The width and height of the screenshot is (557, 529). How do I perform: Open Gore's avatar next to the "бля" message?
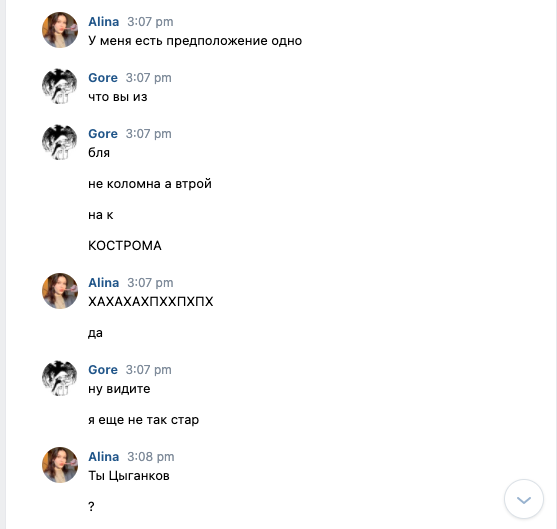pyautogui.click(x=60, y=142)
